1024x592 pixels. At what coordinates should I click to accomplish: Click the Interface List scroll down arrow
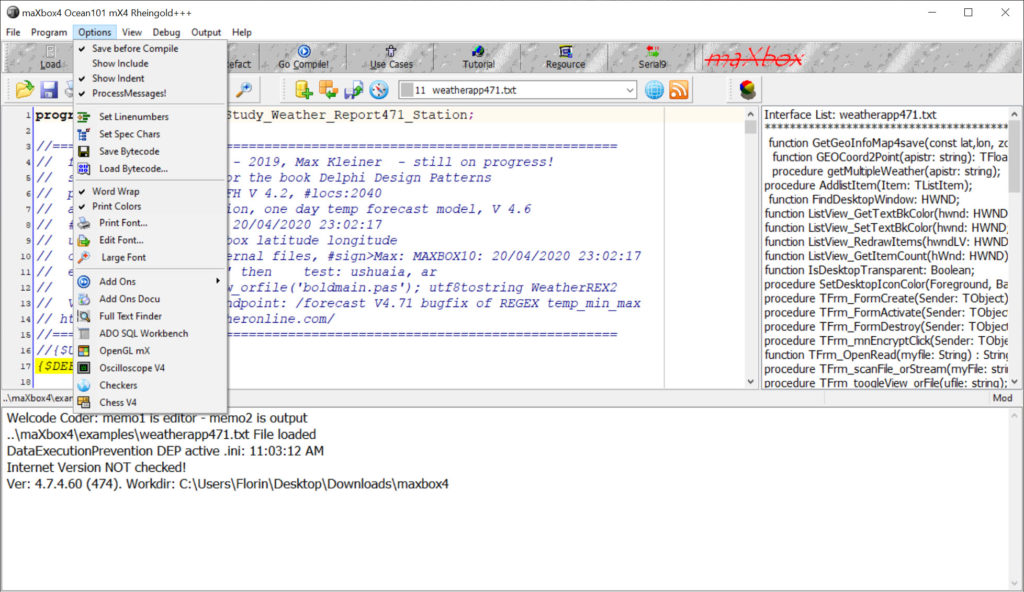click(x=1014, y=382)
